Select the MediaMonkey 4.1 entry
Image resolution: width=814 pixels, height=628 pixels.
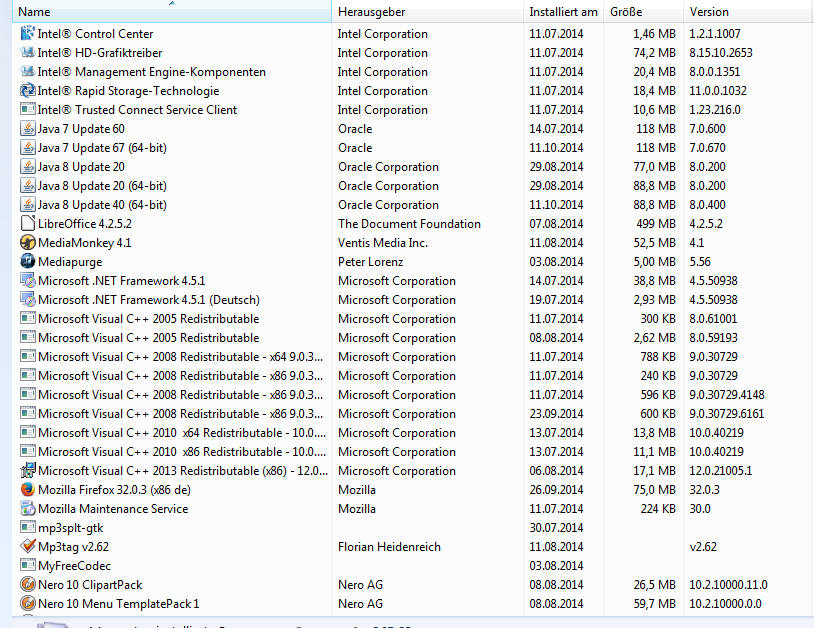coord(85,243)
